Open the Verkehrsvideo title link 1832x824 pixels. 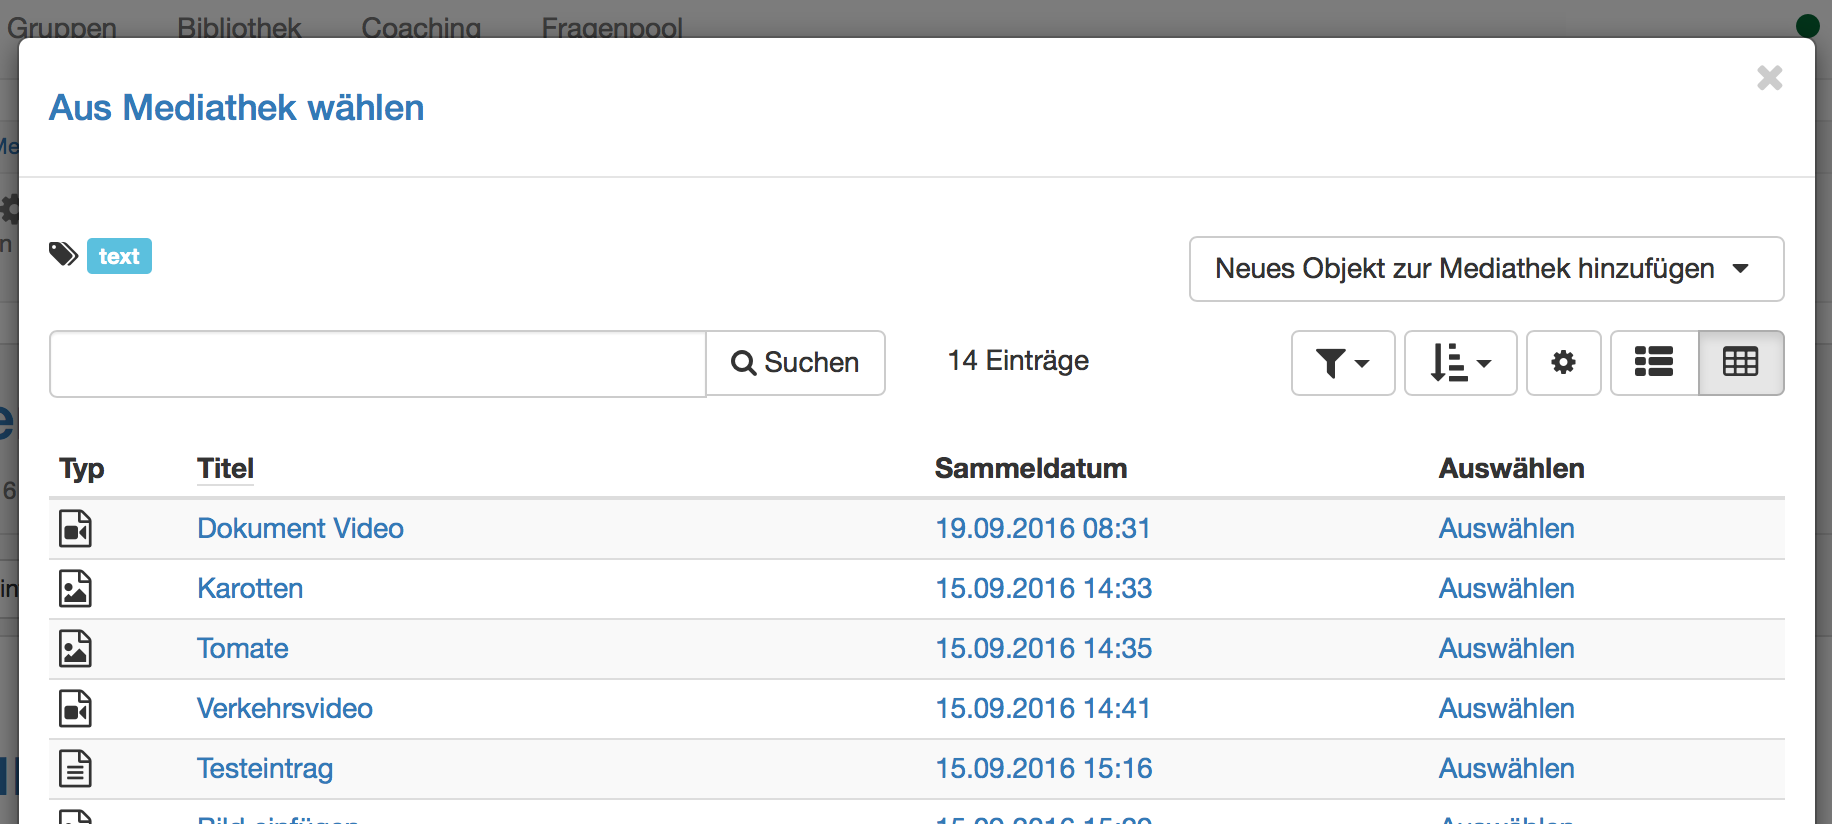pyautogui.click(x=284, y=708)
